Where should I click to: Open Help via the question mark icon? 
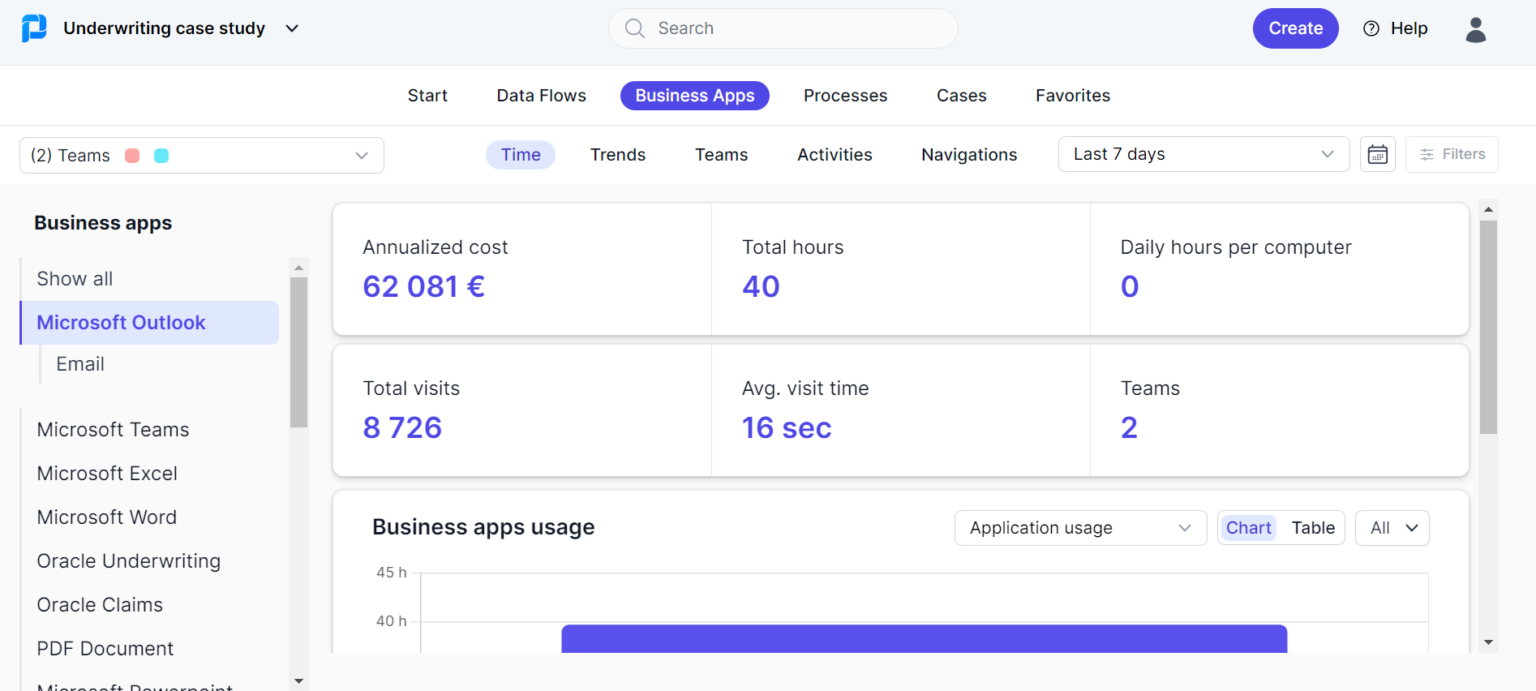coord(1371,28)
